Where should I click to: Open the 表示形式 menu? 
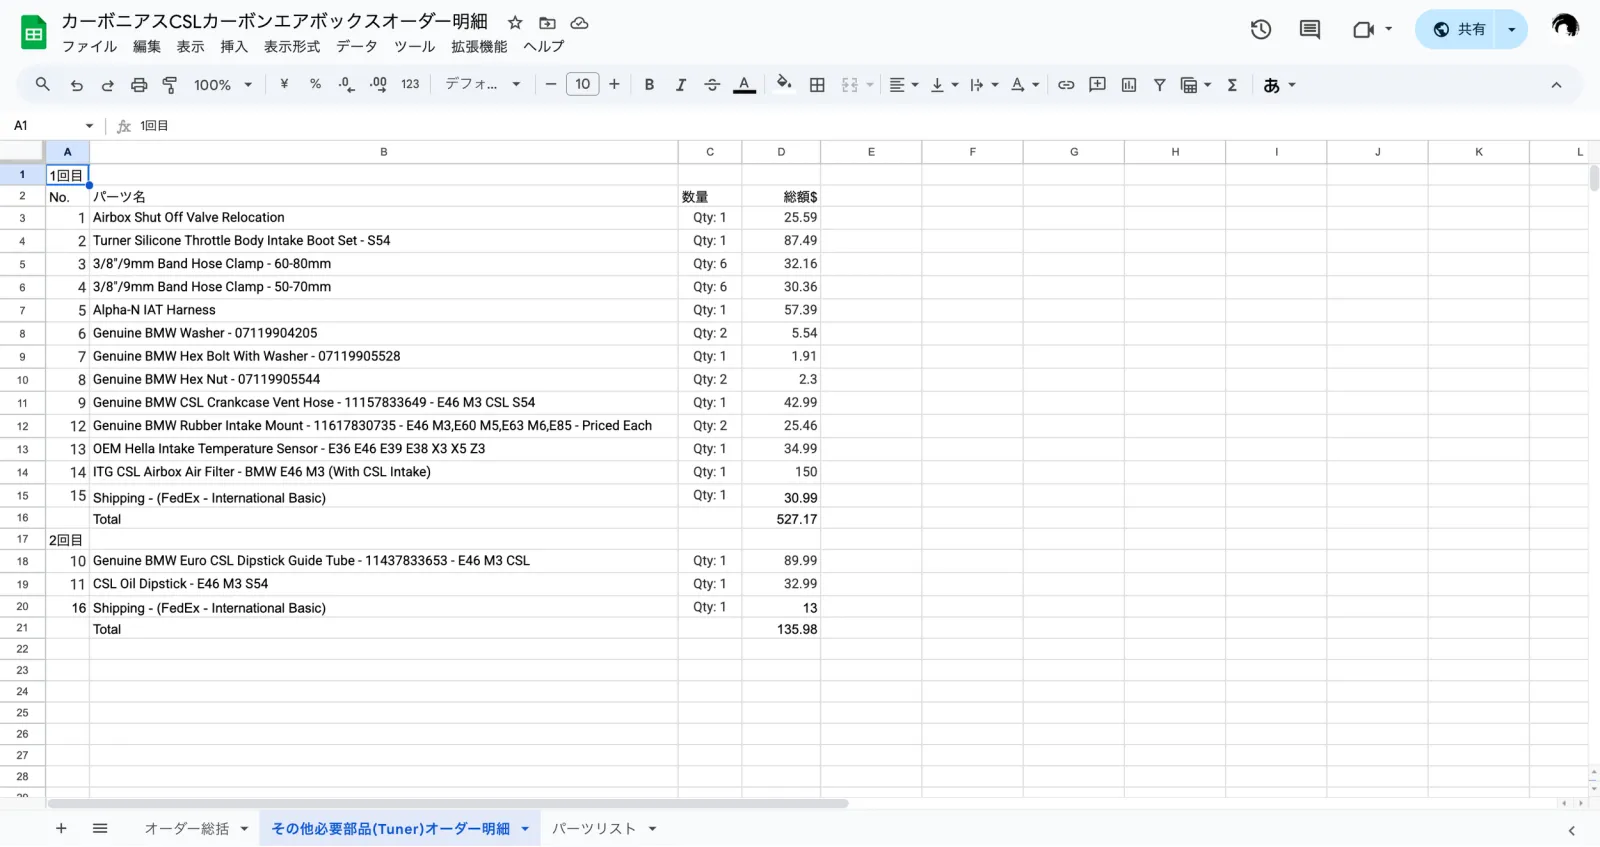pyautogui.click(x=292, y=46)
